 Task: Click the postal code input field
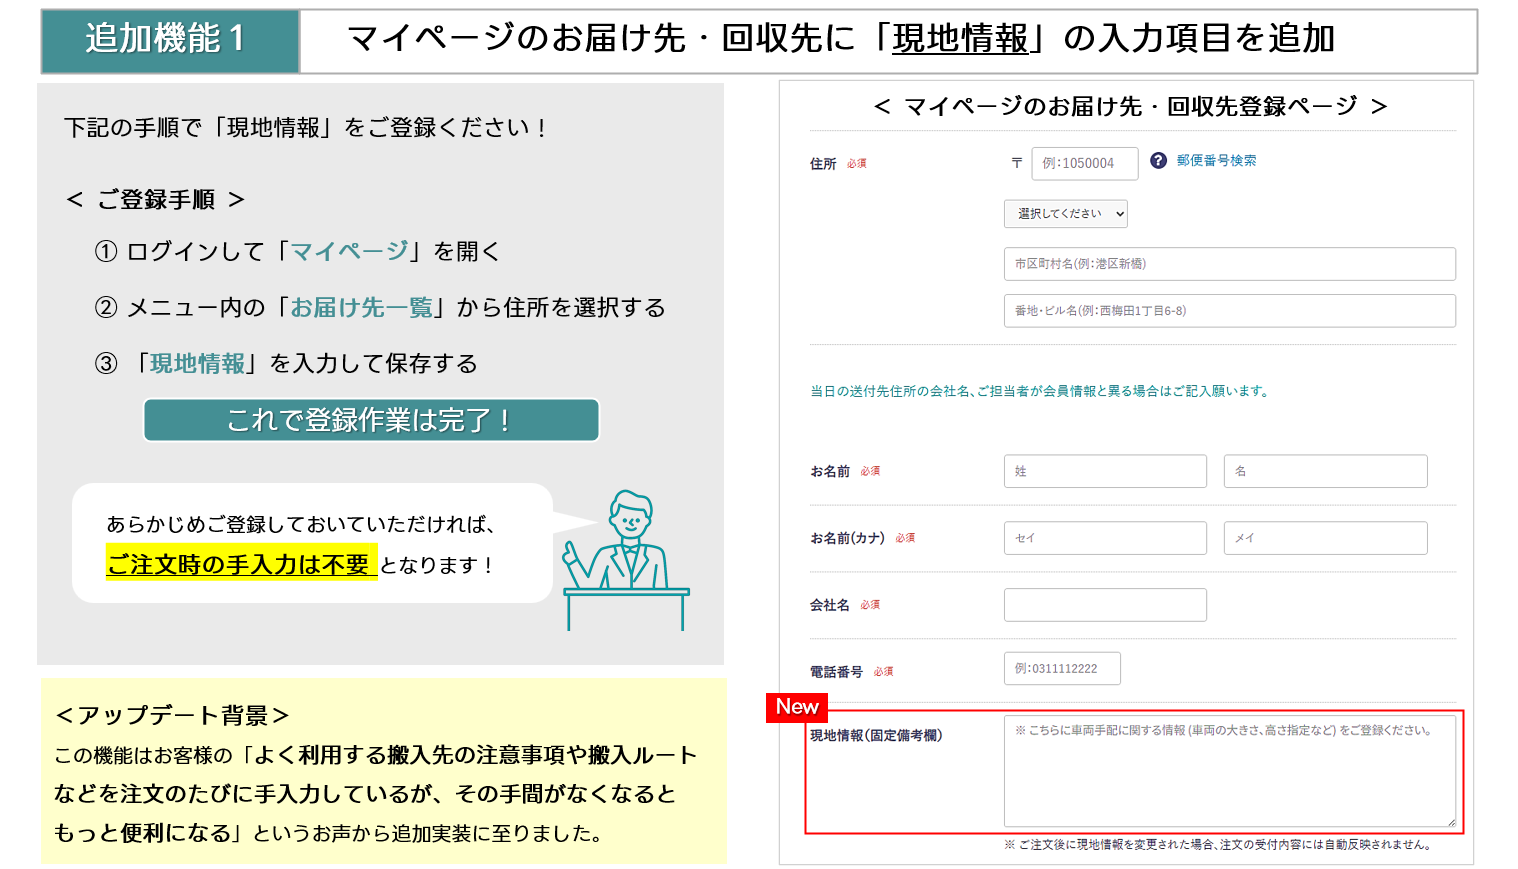(x=1084, y=163)
